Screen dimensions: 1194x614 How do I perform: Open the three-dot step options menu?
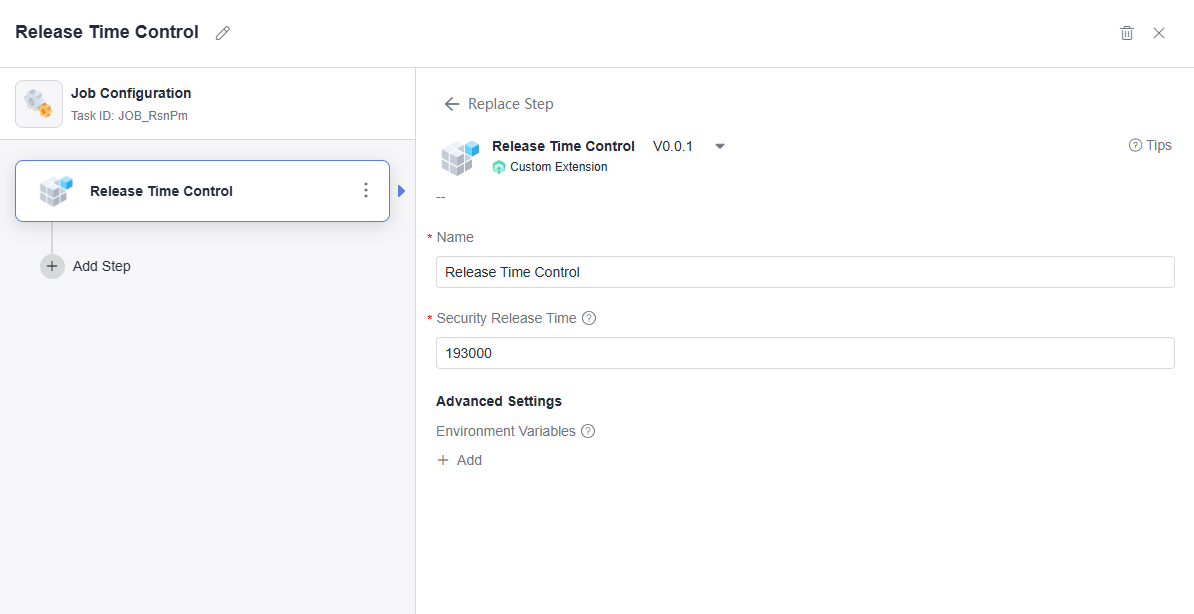(366, 190)
